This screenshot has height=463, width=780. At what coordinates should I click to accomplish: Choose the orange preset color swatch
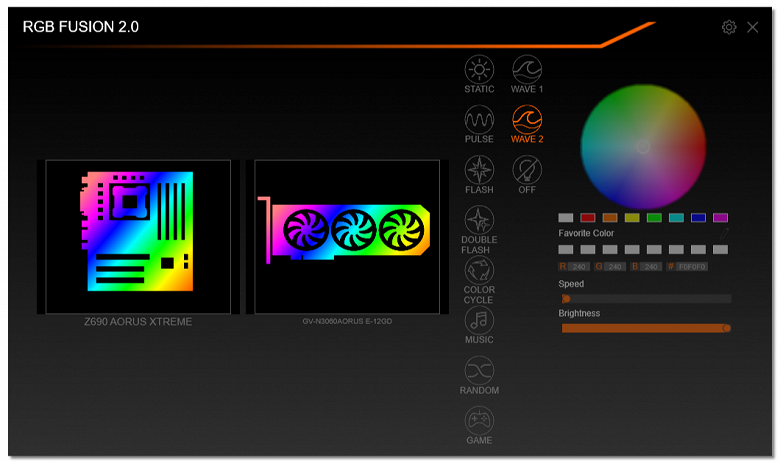point(610,218)
